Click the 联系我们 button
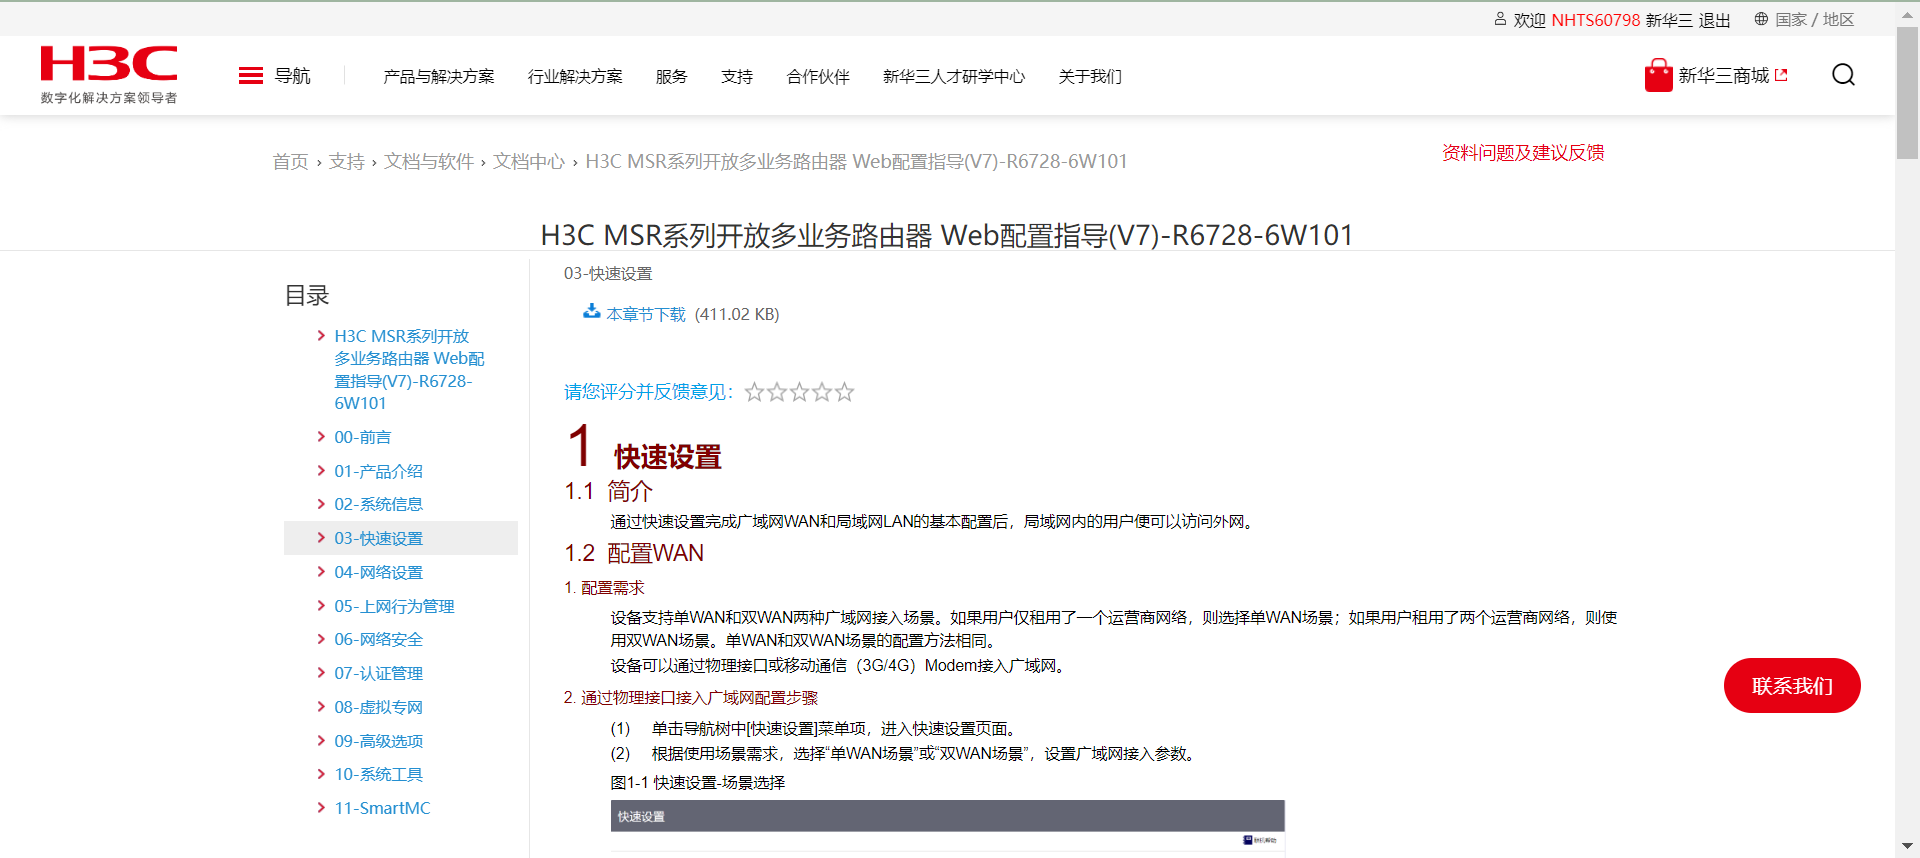The image size is (1920, 858). (x=1792, y=686)
